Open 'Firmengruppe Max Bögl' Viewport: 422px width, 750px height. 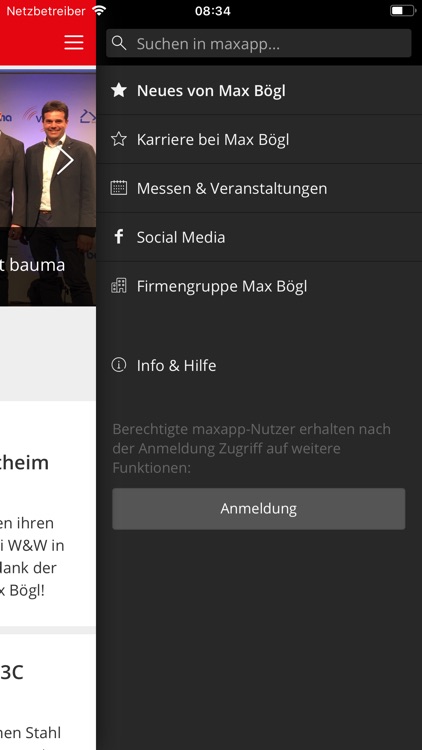pyautogui.click(x=259, y=286)
